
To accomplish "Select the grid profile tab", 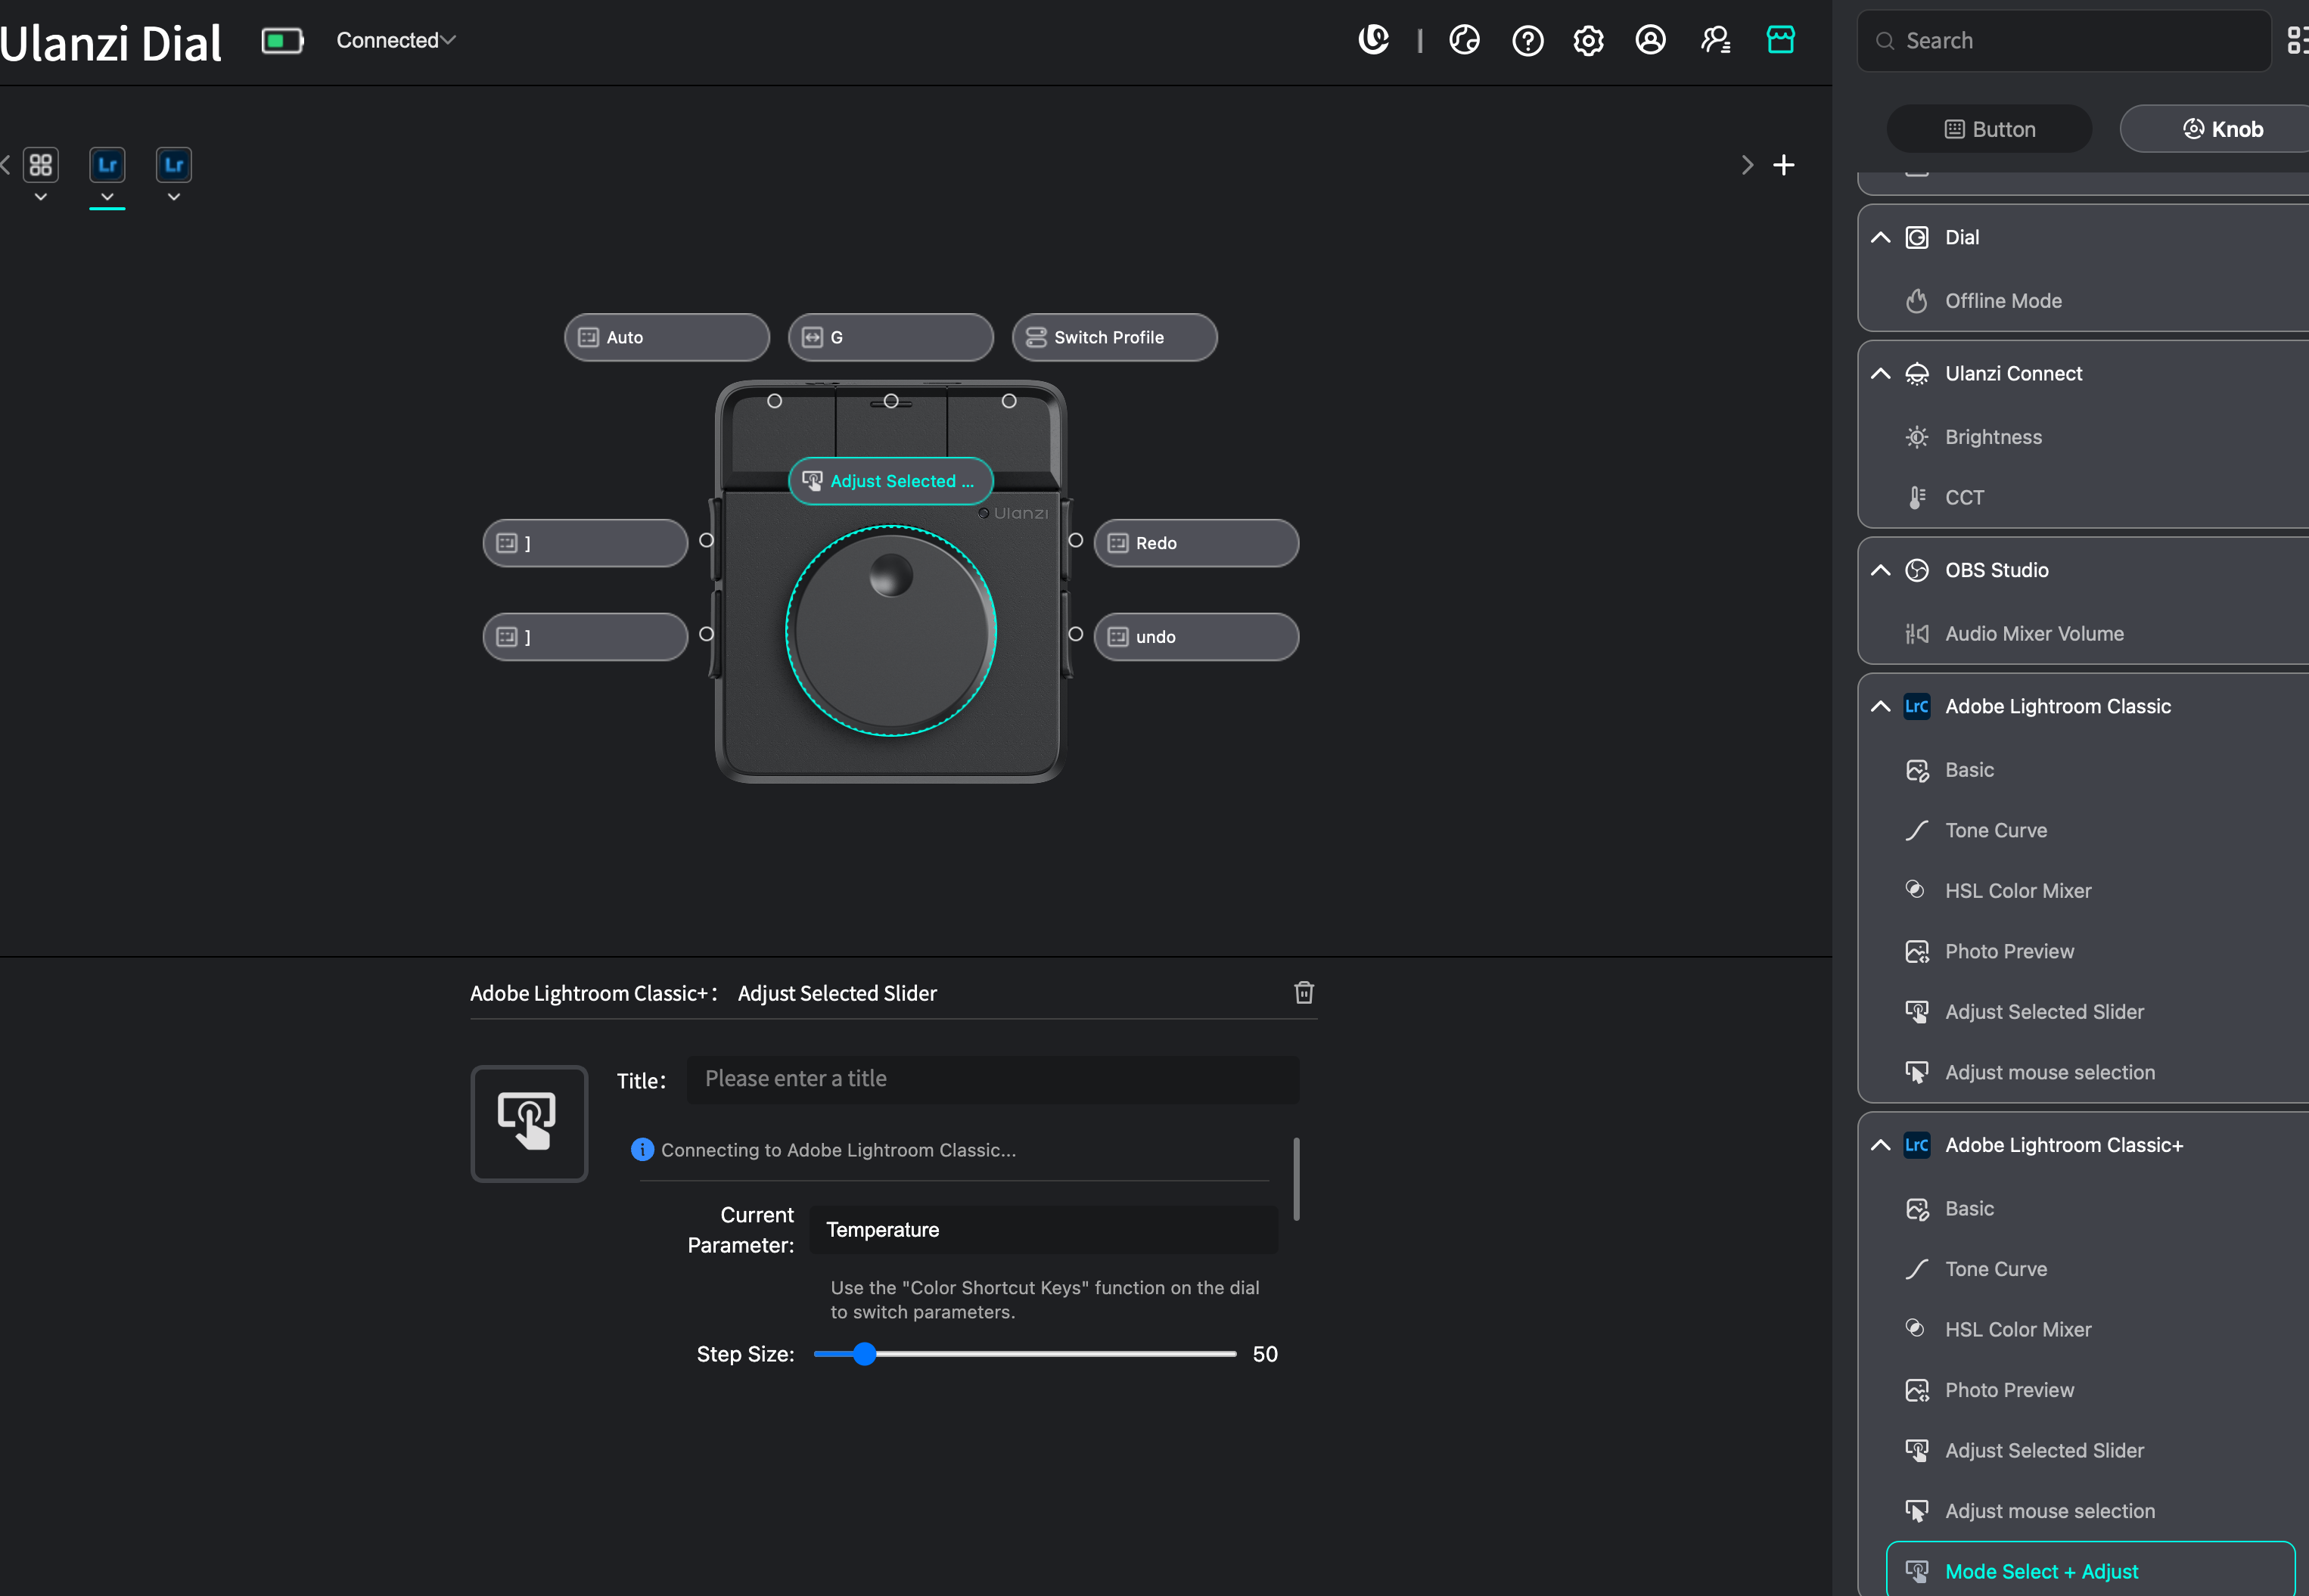I will click(41, 165).
